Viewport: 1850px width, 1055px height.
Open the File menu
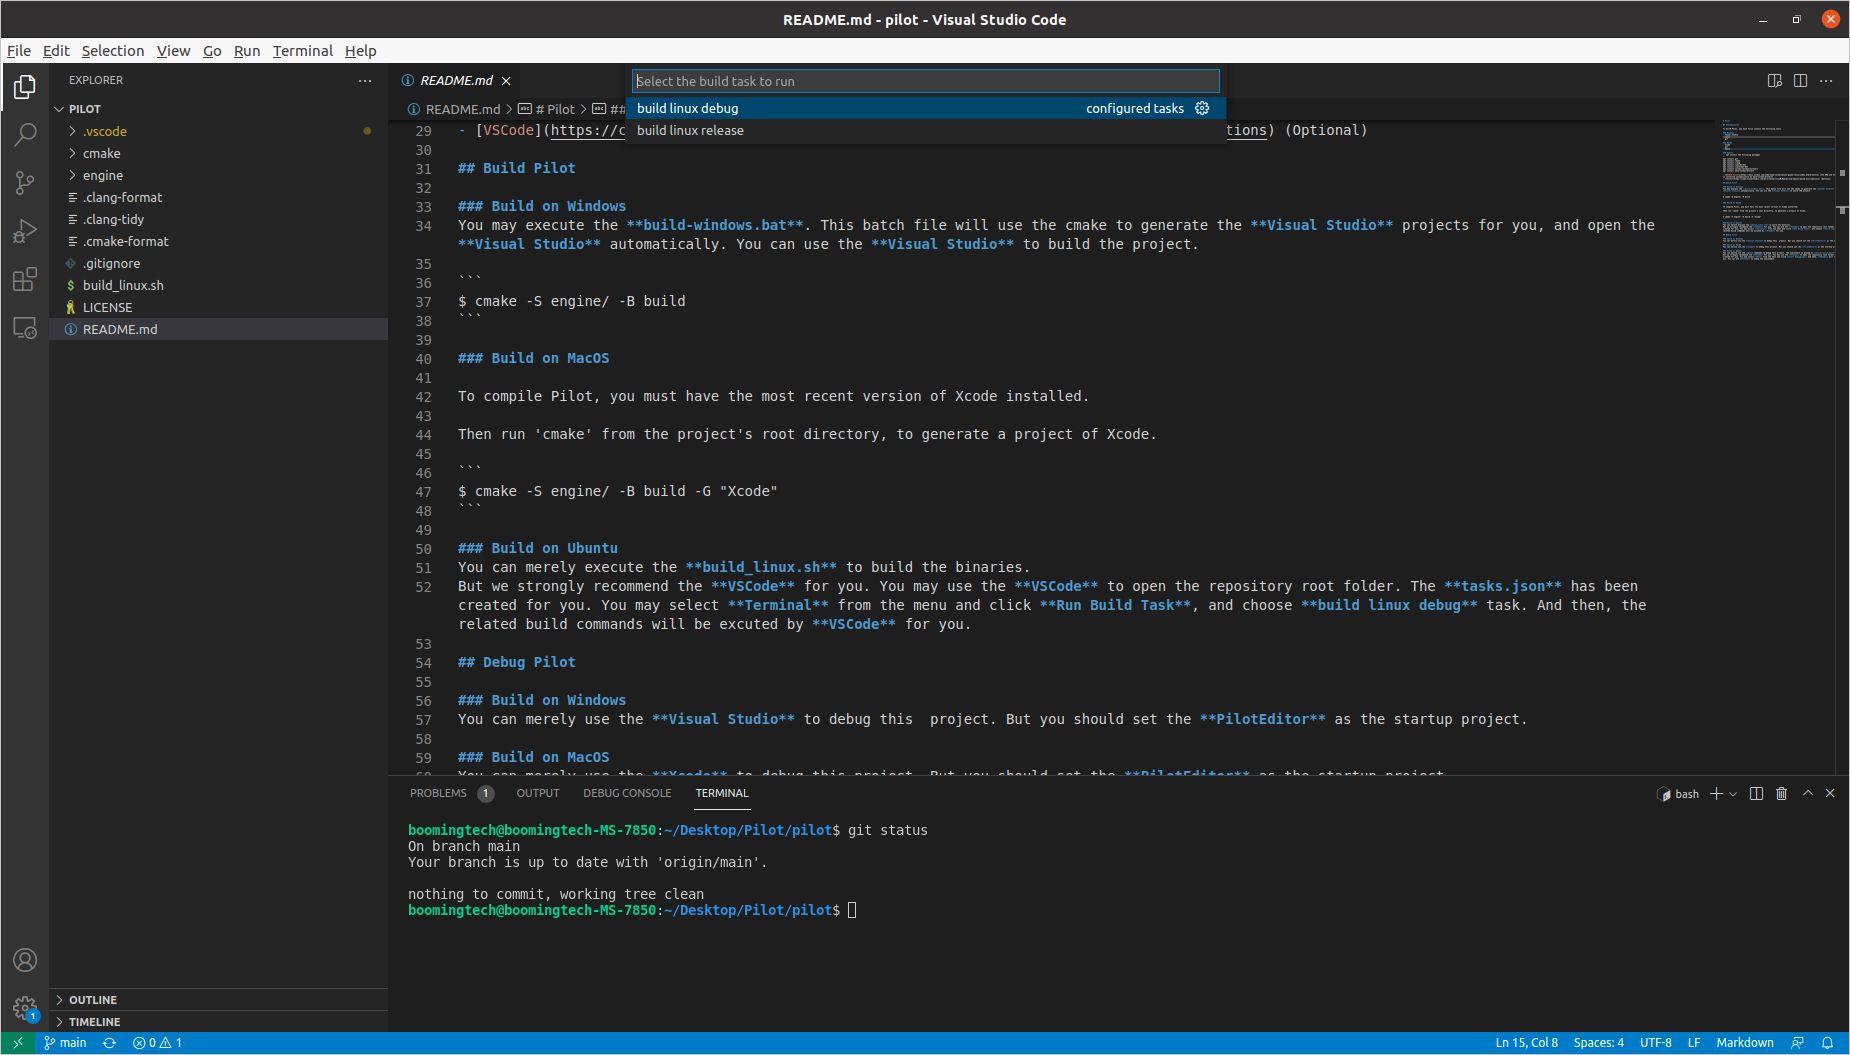click(19, 51)
